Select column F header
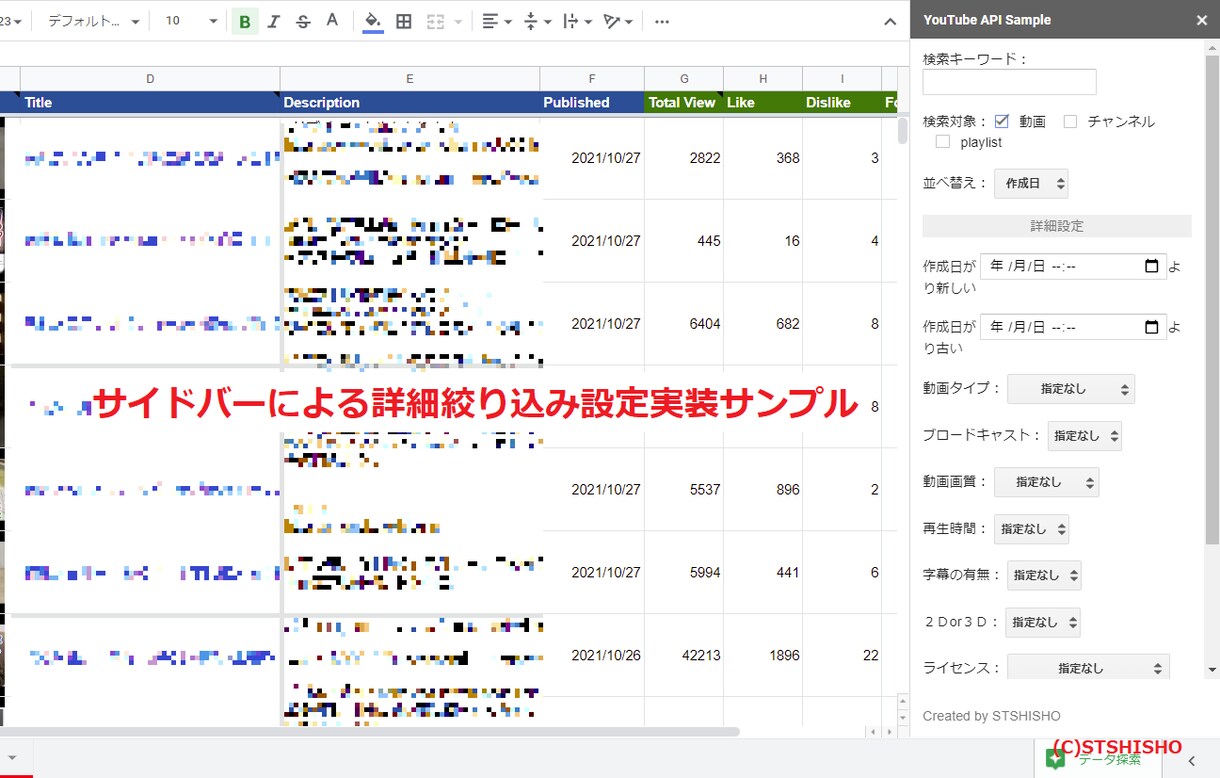This screenshot has height=778, width=1220. (592, 79)
